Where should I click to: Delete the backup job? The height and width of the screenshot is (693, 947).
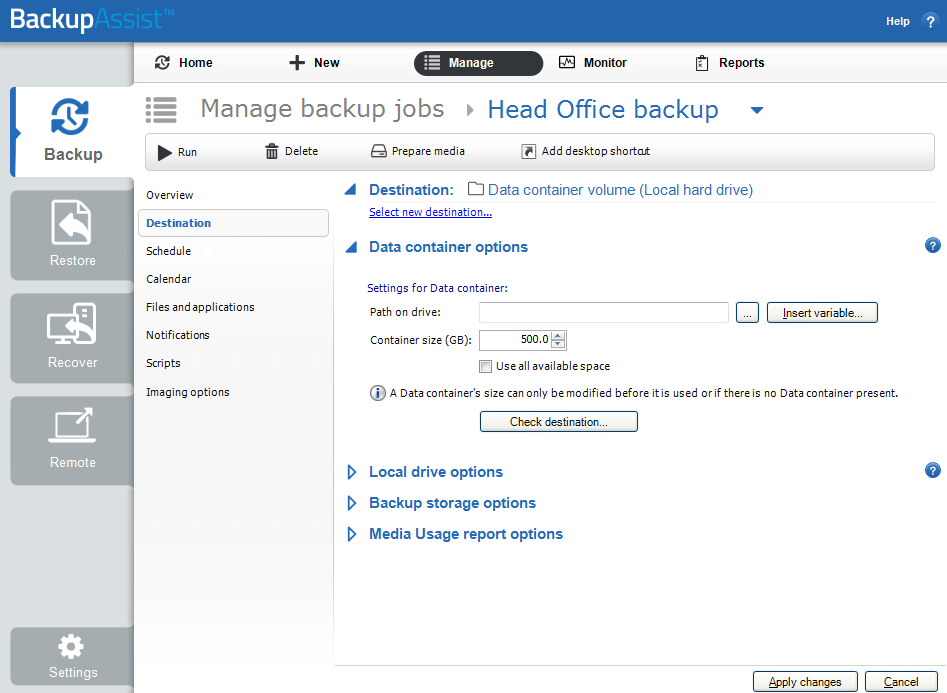point(291,151)
